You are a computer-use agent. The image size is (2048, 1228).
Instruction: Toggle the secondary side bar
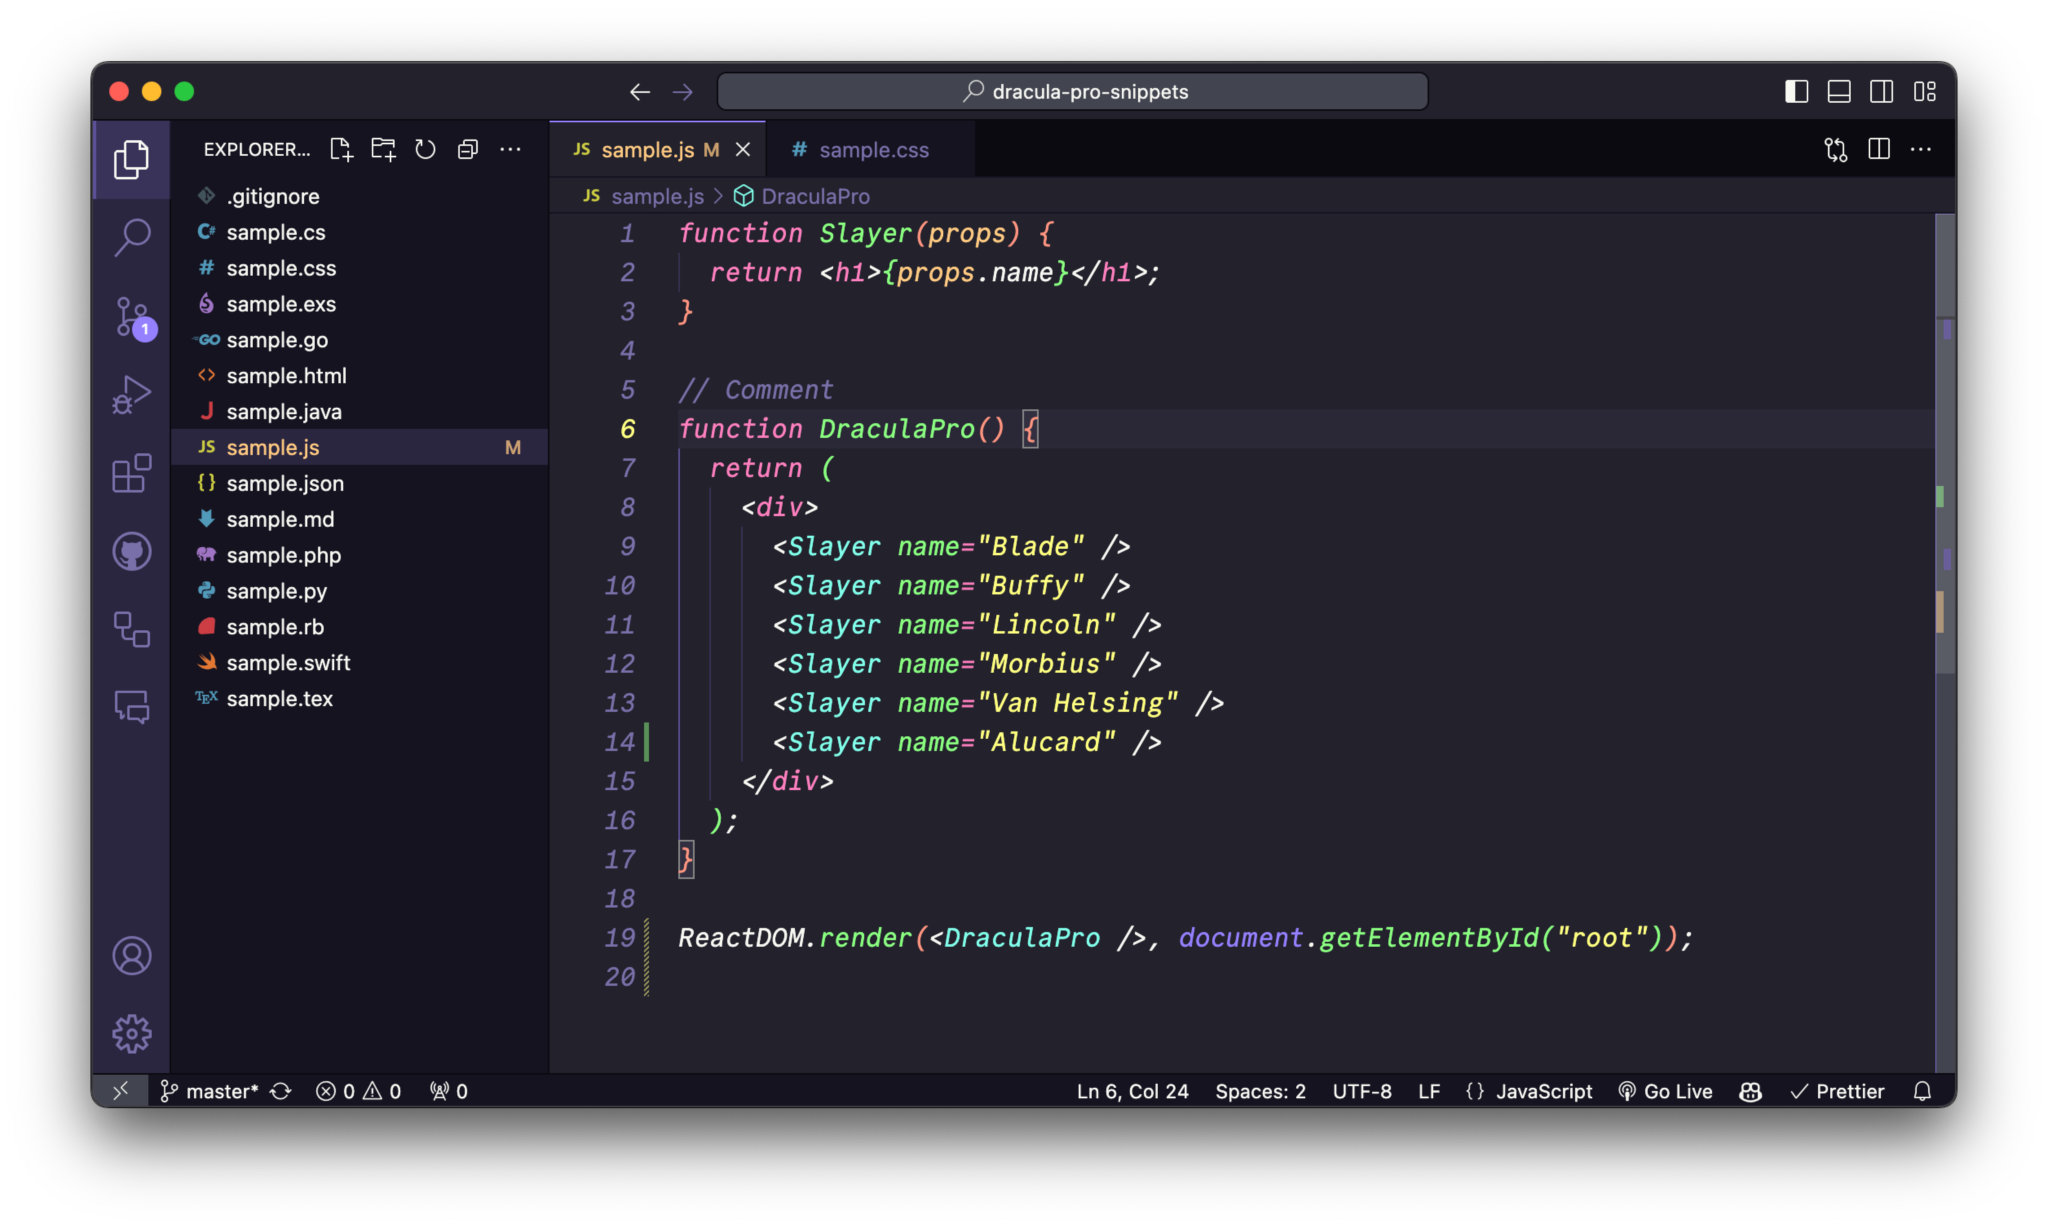pos(1881,91)
